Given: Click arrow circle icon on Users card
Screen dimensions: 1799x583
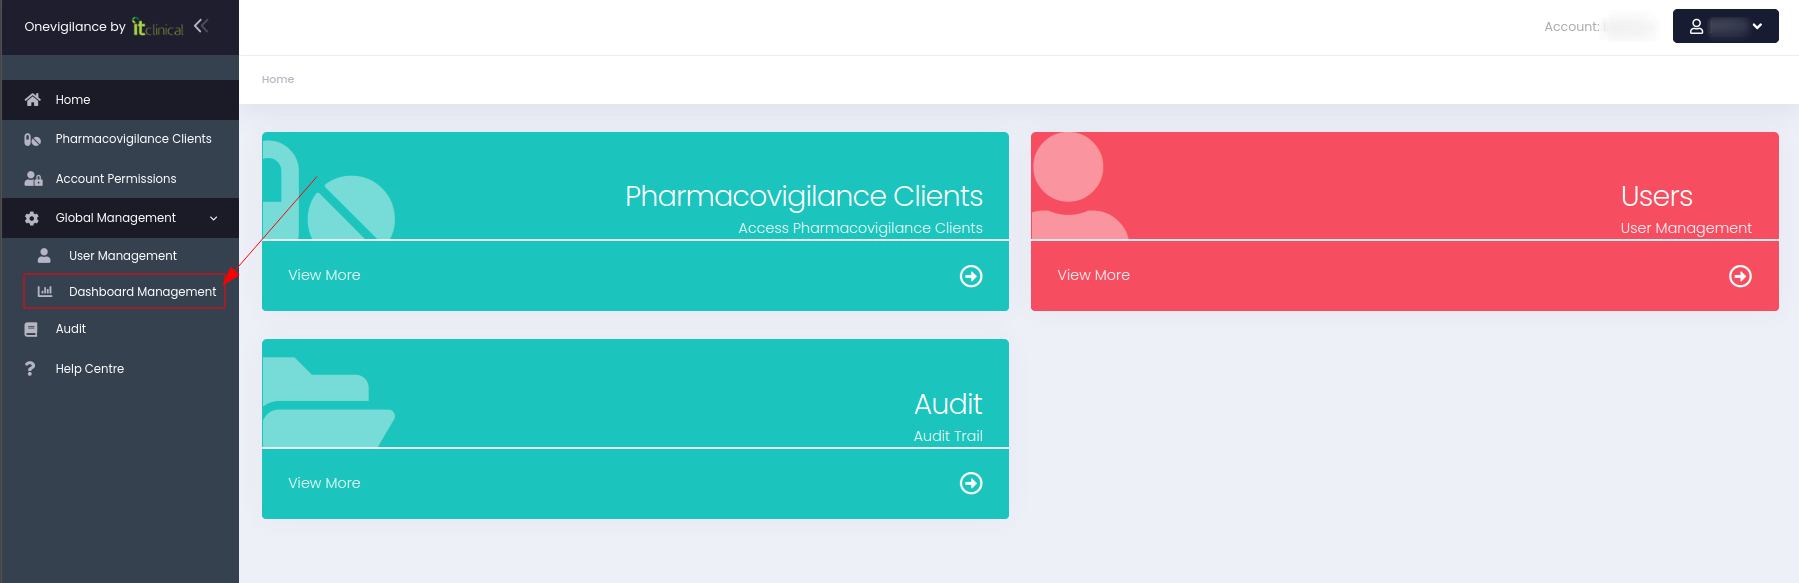Looking at the screenshot, I should [1740, 276].
